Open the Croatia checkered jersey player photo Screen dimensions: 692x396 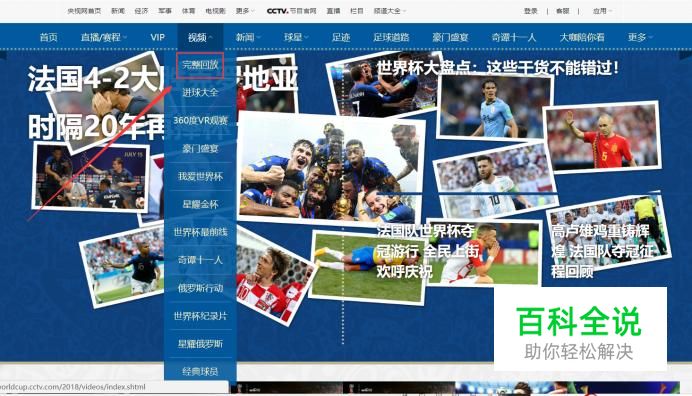click(x=274, y=279)
